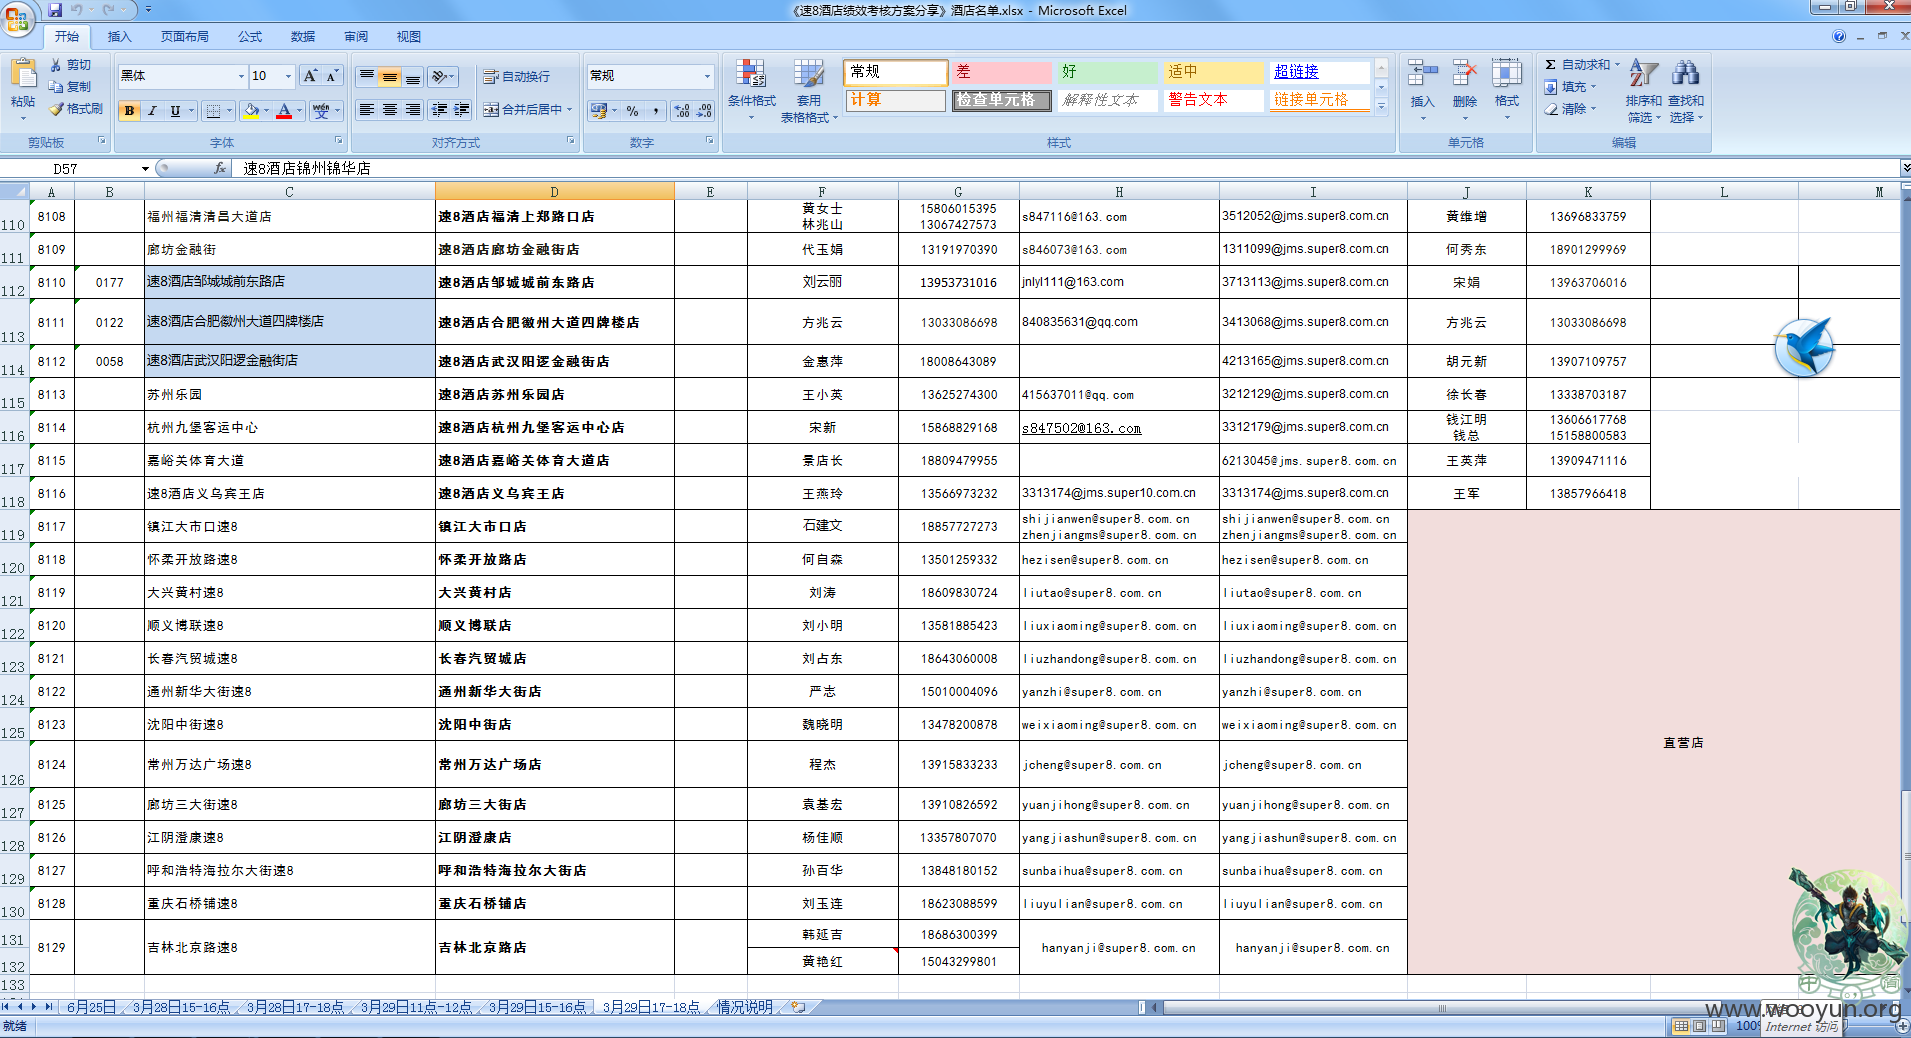The height and width of the screenshot is (1038, 1911).
Task: Click the 清除 (Clear) button
Action: click(x=1568, y=109)
